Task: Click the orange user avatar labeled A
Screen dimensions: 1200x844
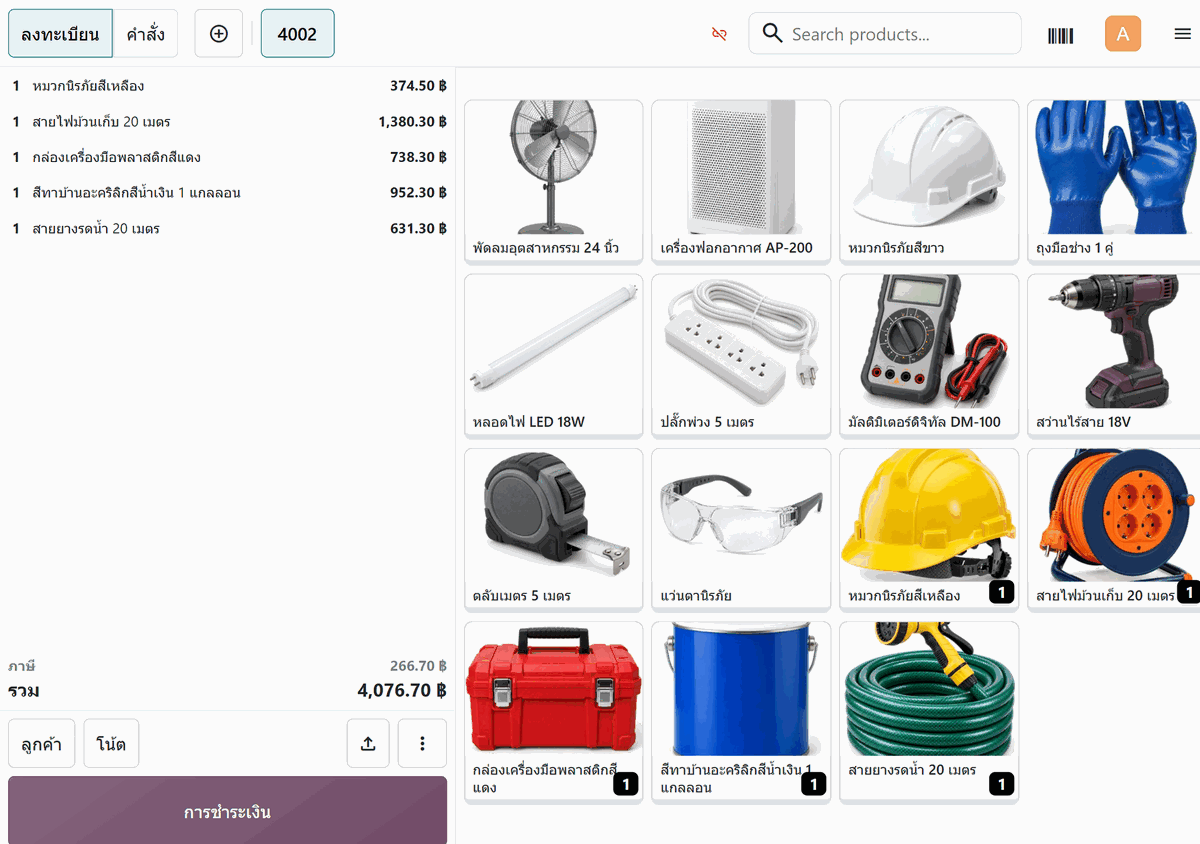Action: (x=1123, y=34)
